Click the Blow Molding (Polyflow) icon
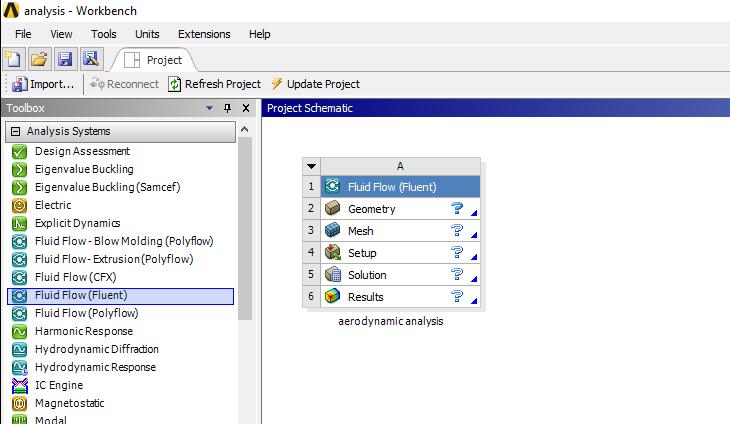730x424 pixels. [19, 241]
